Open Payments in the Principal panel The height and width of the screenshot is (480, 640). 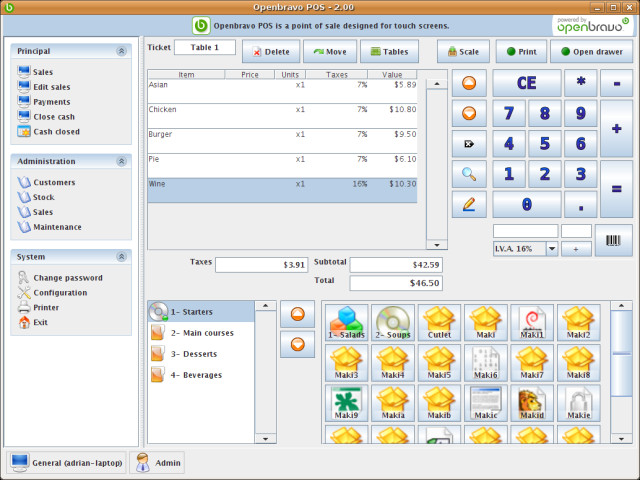(x=44, y=102)
